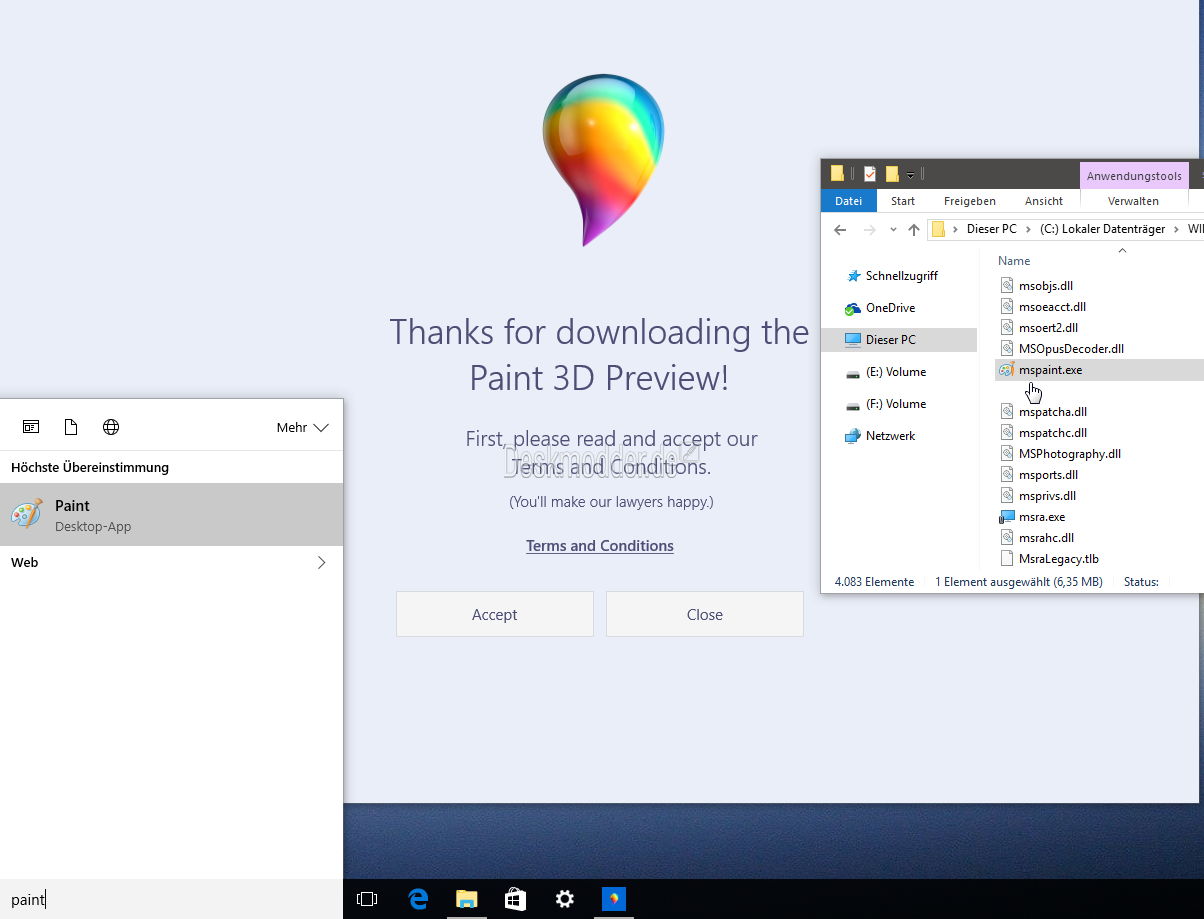Screen dimensions: 1204x919
Task: Go forward in File Explorer
Action: [870, 229]
